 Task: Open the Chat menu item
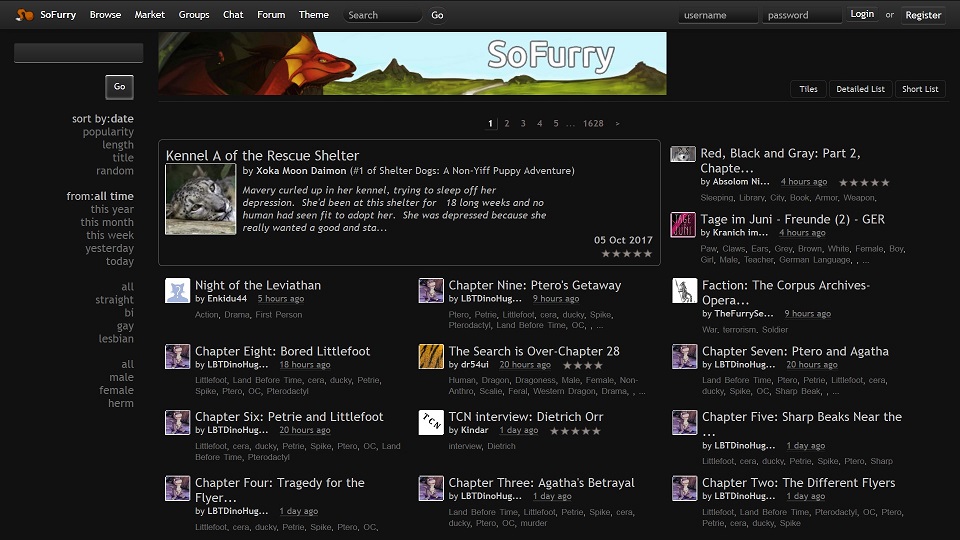point(233,15)
